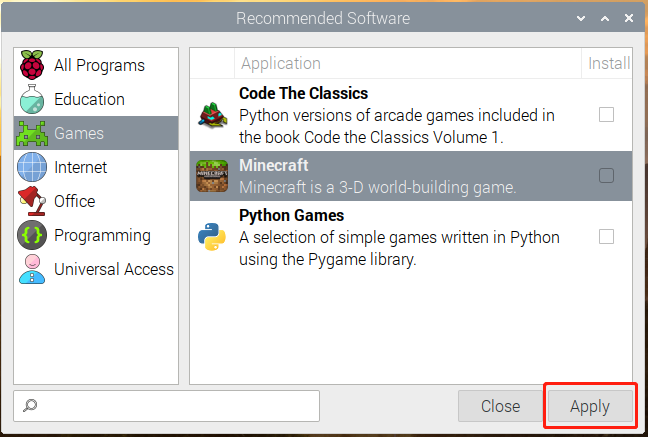Click the Games space invader icon
This screenshot has height=437, width=648.
[32, 133]
